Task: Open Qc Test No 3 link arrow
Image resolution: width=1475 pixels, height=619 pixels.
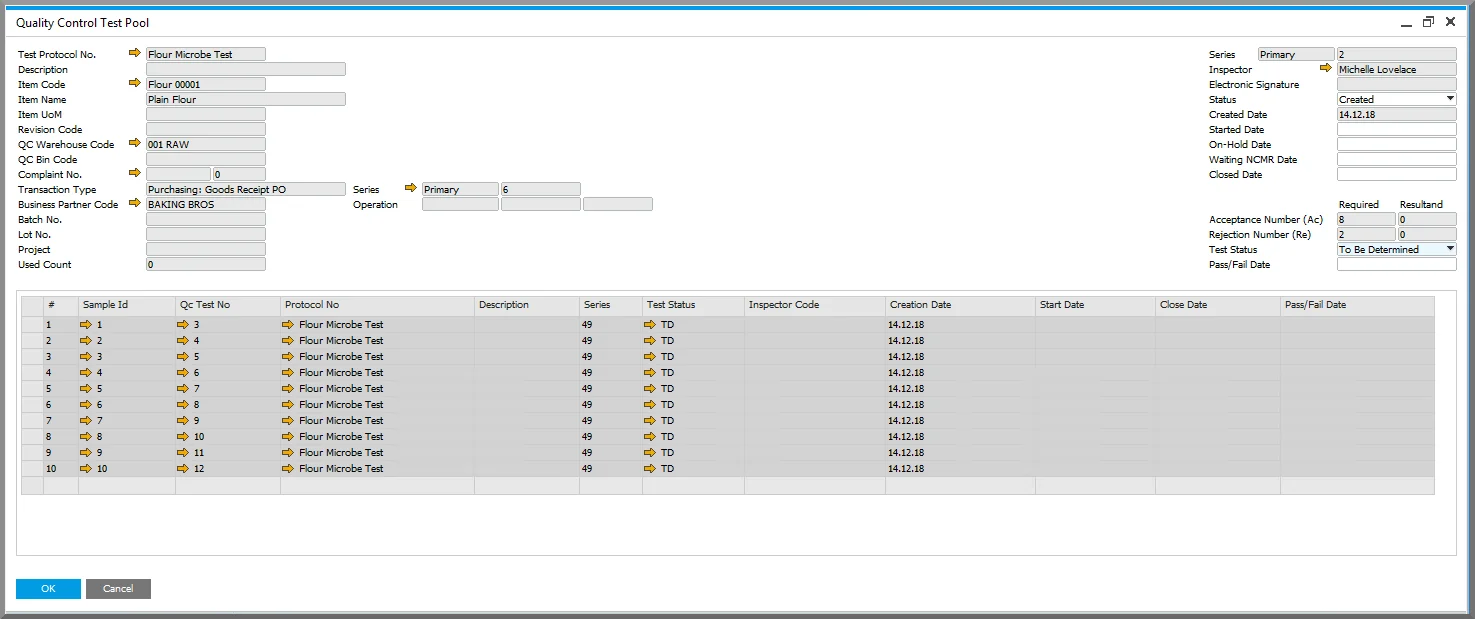Action: point(183,325)
